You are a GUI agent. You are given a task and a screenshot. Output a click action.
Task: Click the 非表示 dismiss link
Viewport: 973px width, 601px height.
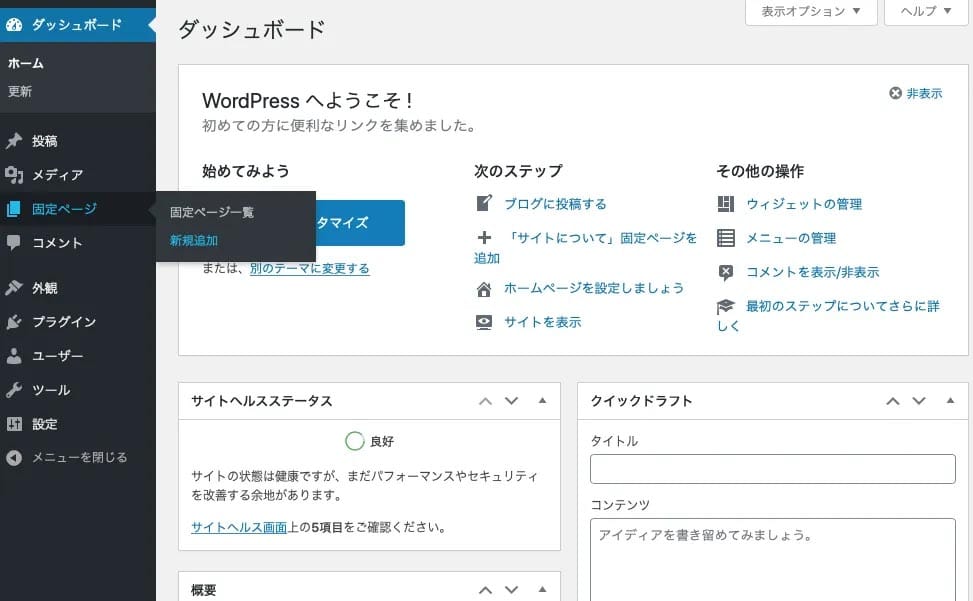924,93
